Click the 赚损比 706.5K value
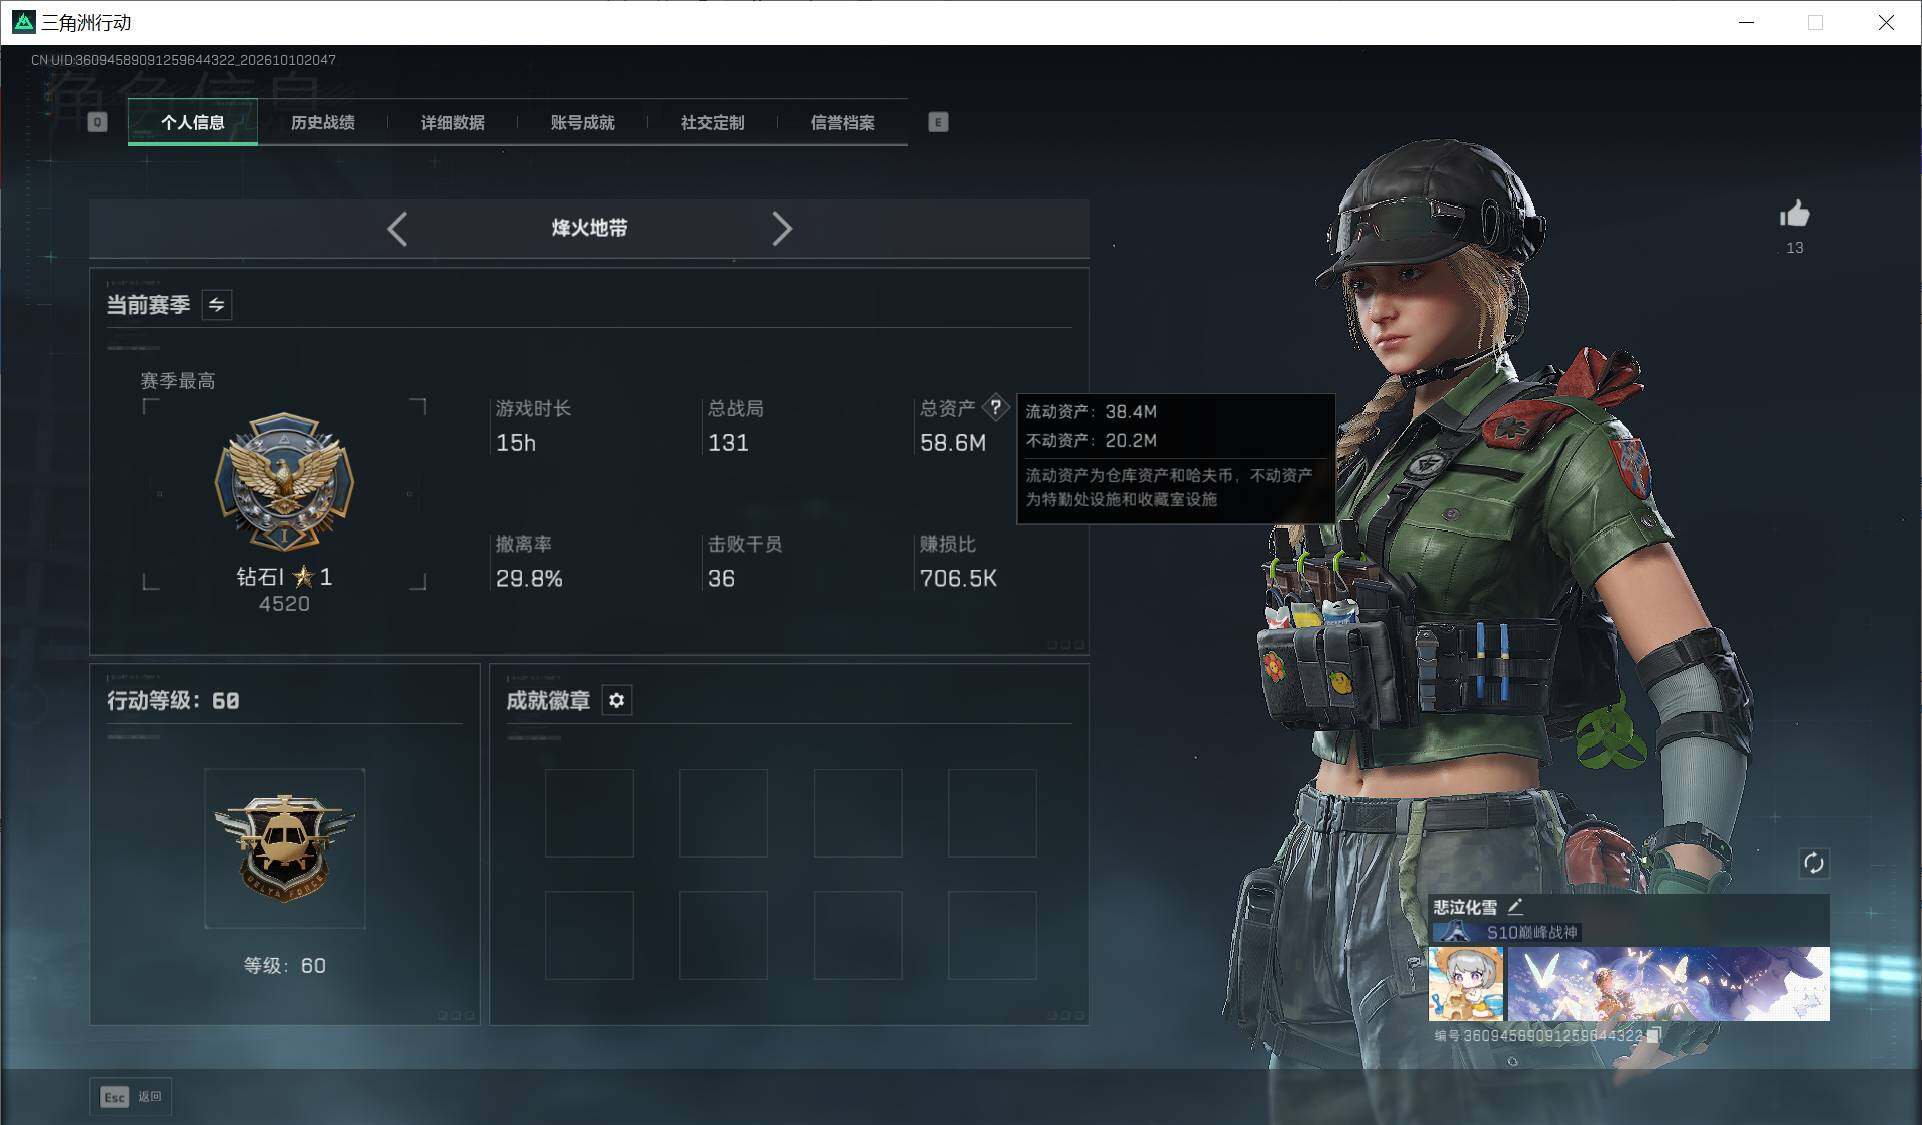 tap(958, 579)
